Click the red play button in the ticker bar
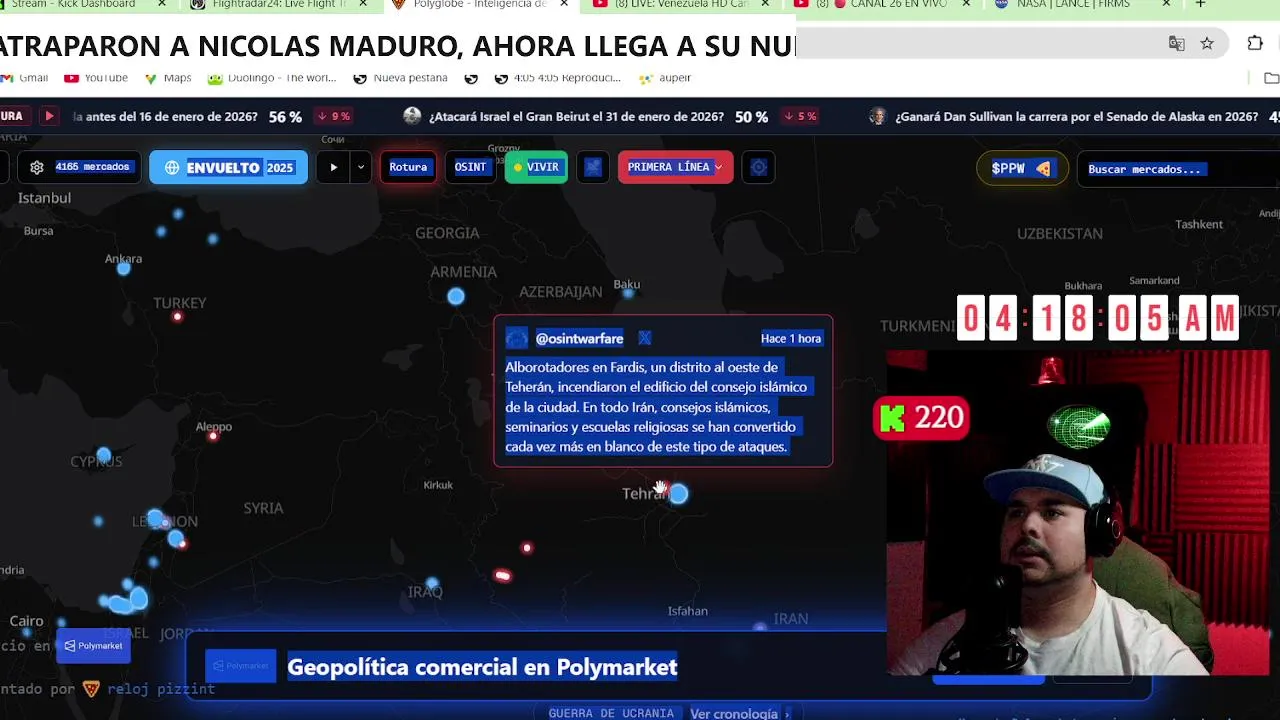Viewport: 1280px width, 720px height. pyautogui.click(x=49, y=116)
